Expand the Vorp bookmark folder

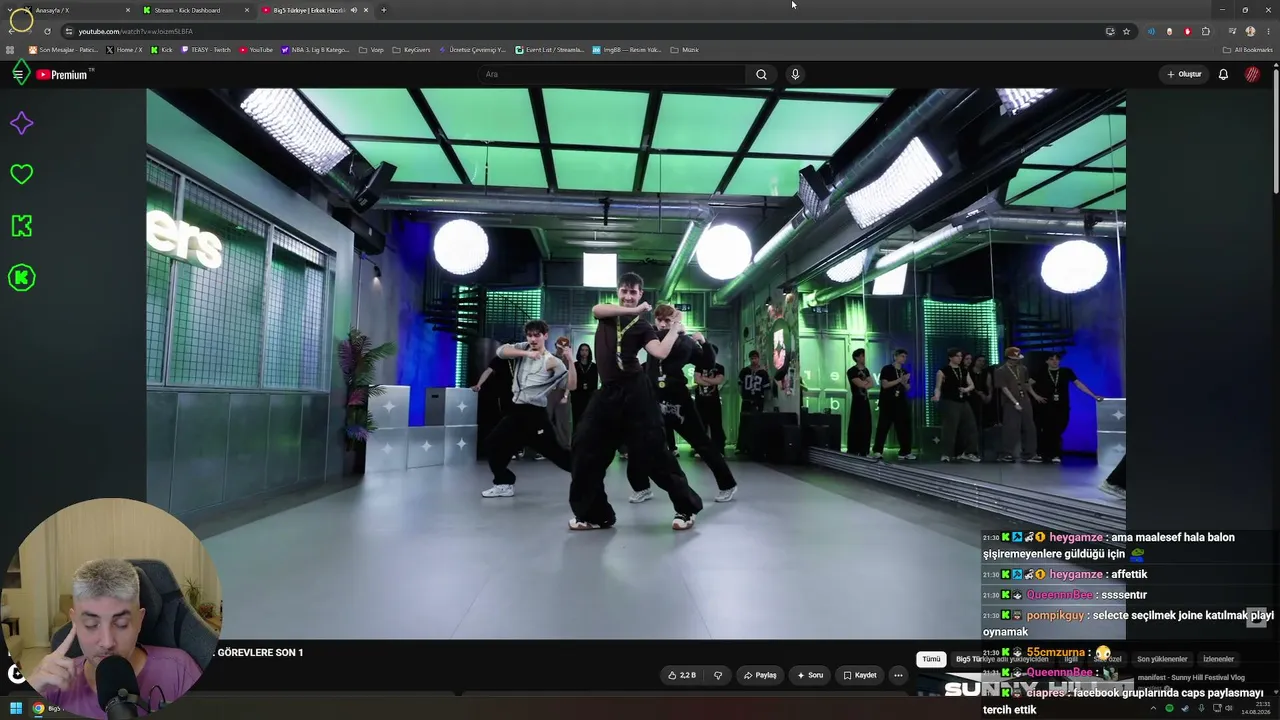tap(371, 49)
